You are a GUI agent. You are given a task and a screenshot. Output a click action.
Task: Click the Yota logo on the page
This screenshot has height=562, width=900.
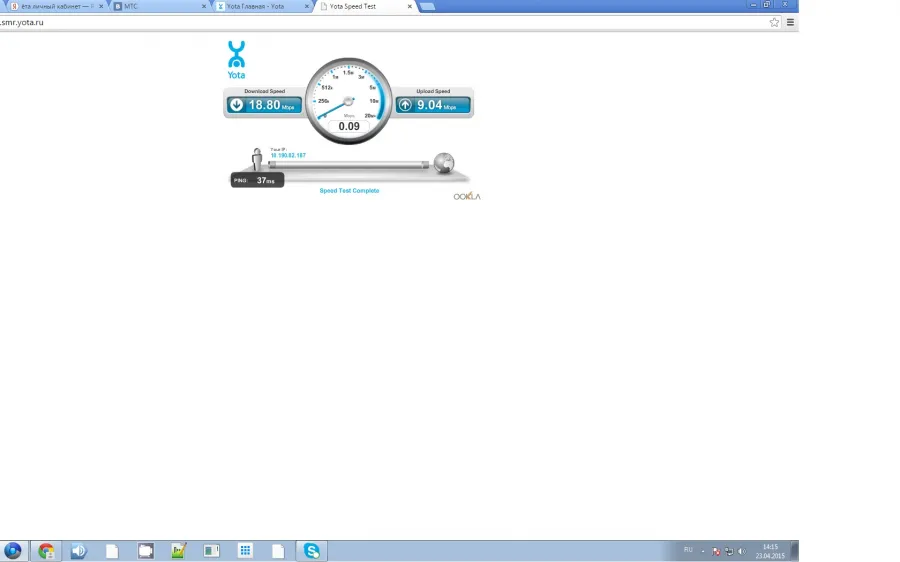[x=236, y=60]
